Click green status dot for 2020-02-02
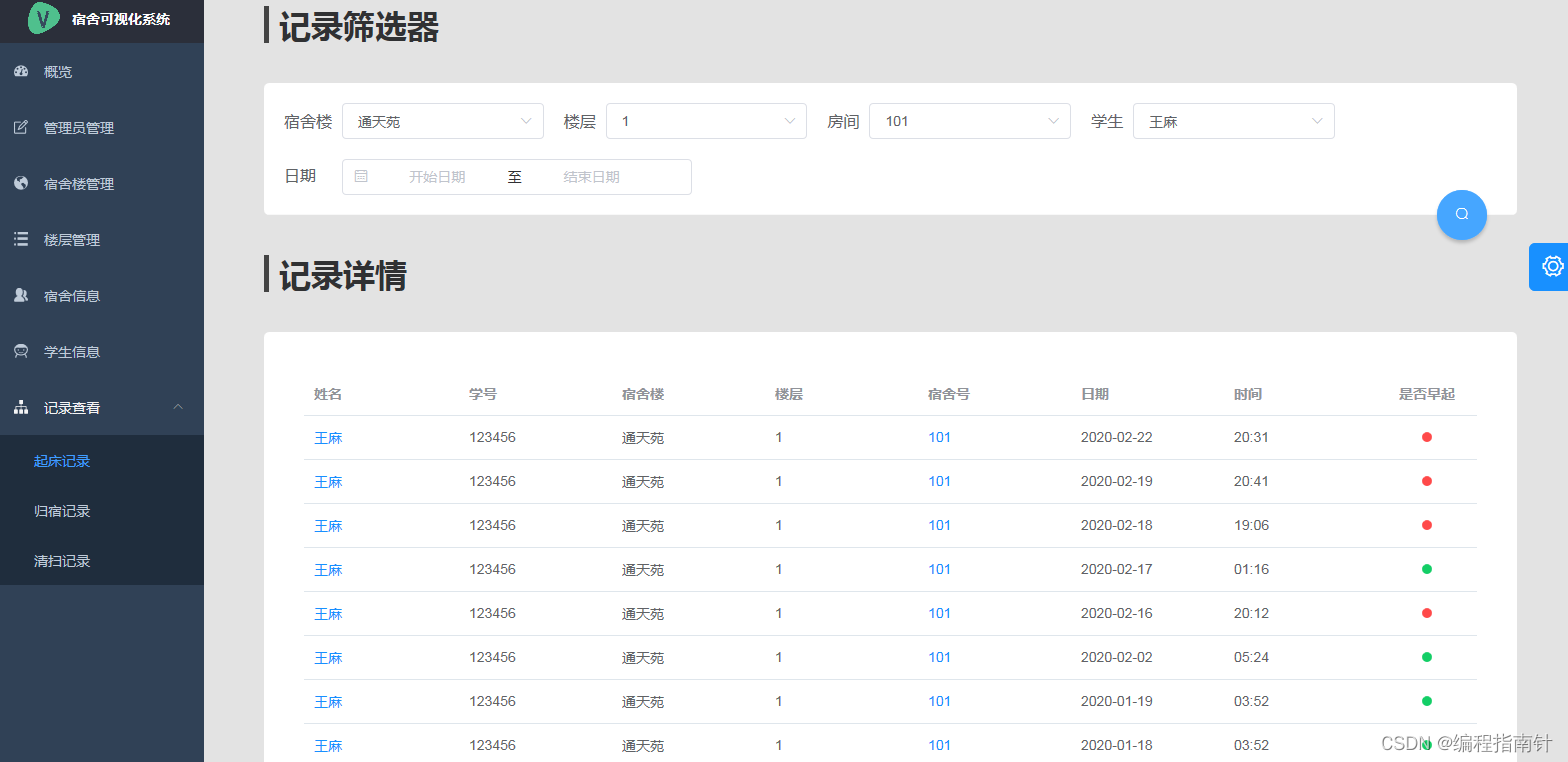 1427,657
